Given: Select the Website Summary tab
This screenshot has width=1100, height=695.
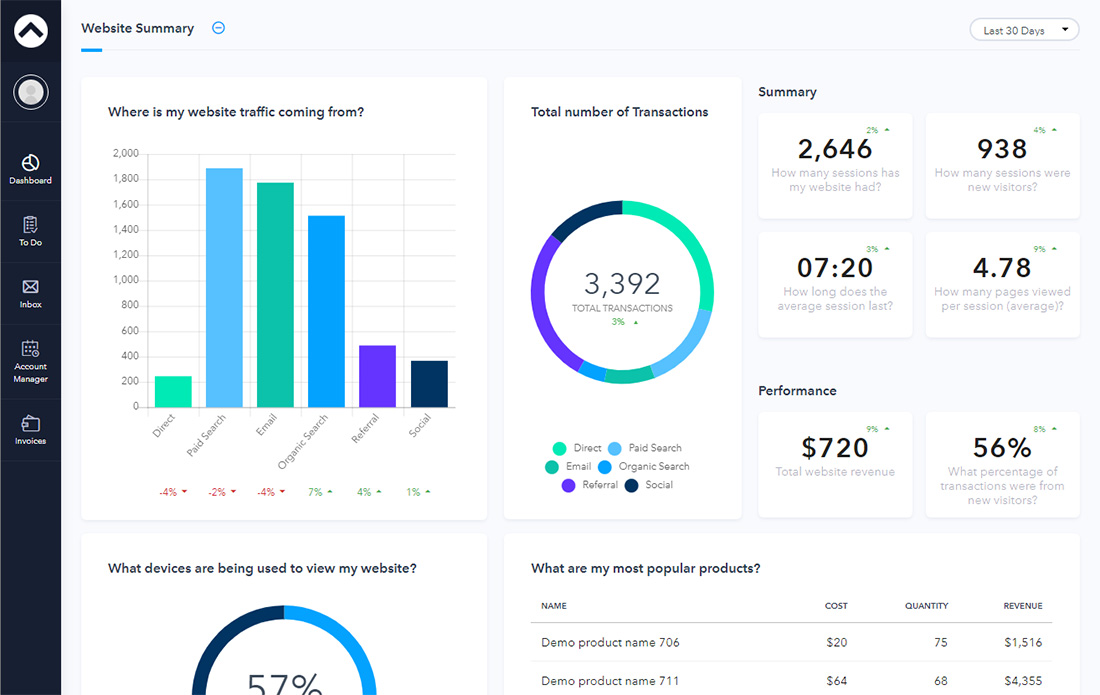Looking at the screenshot, I should [138, 28].
